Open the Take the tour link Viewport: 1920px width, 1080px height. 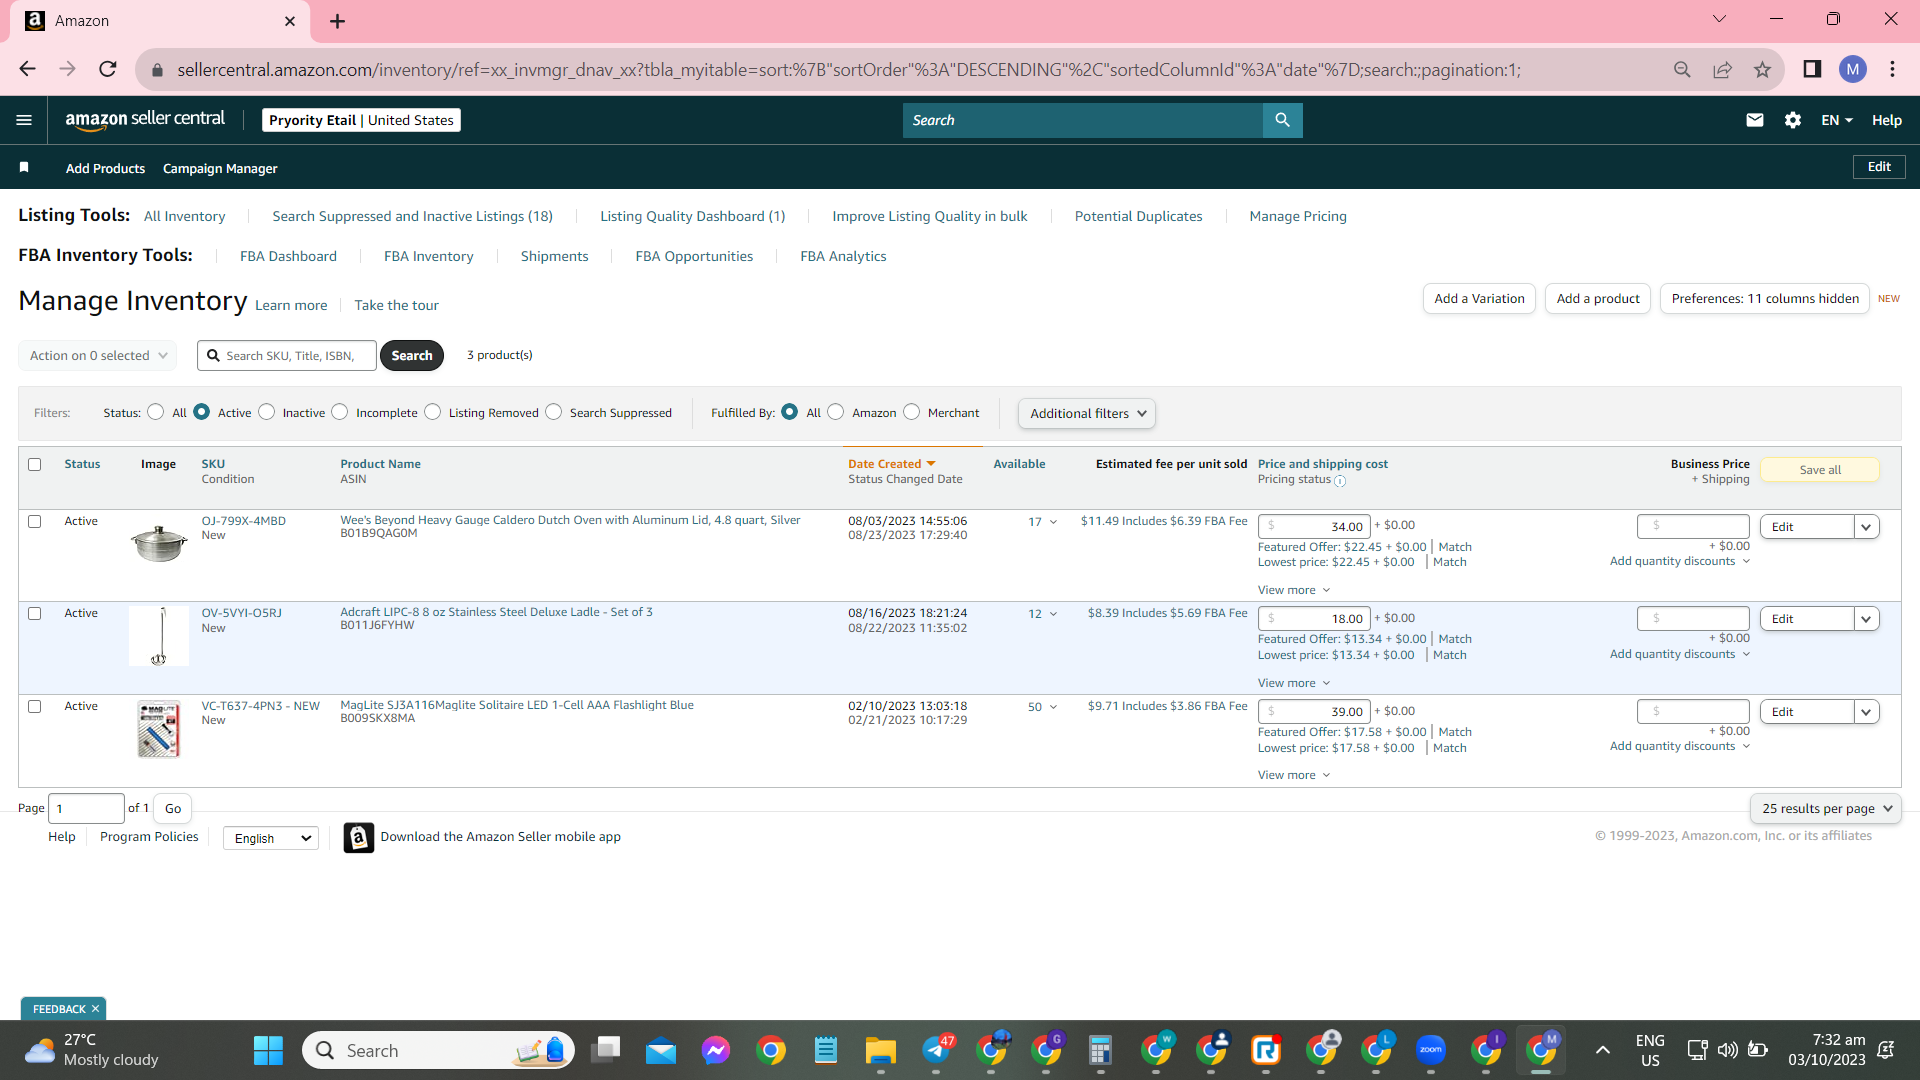point(396,305)
